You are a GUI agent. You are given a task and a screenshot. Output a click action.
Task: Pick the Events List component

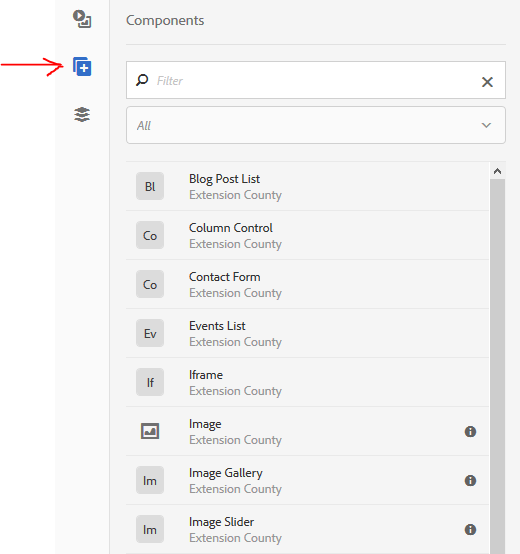point(307,333)
